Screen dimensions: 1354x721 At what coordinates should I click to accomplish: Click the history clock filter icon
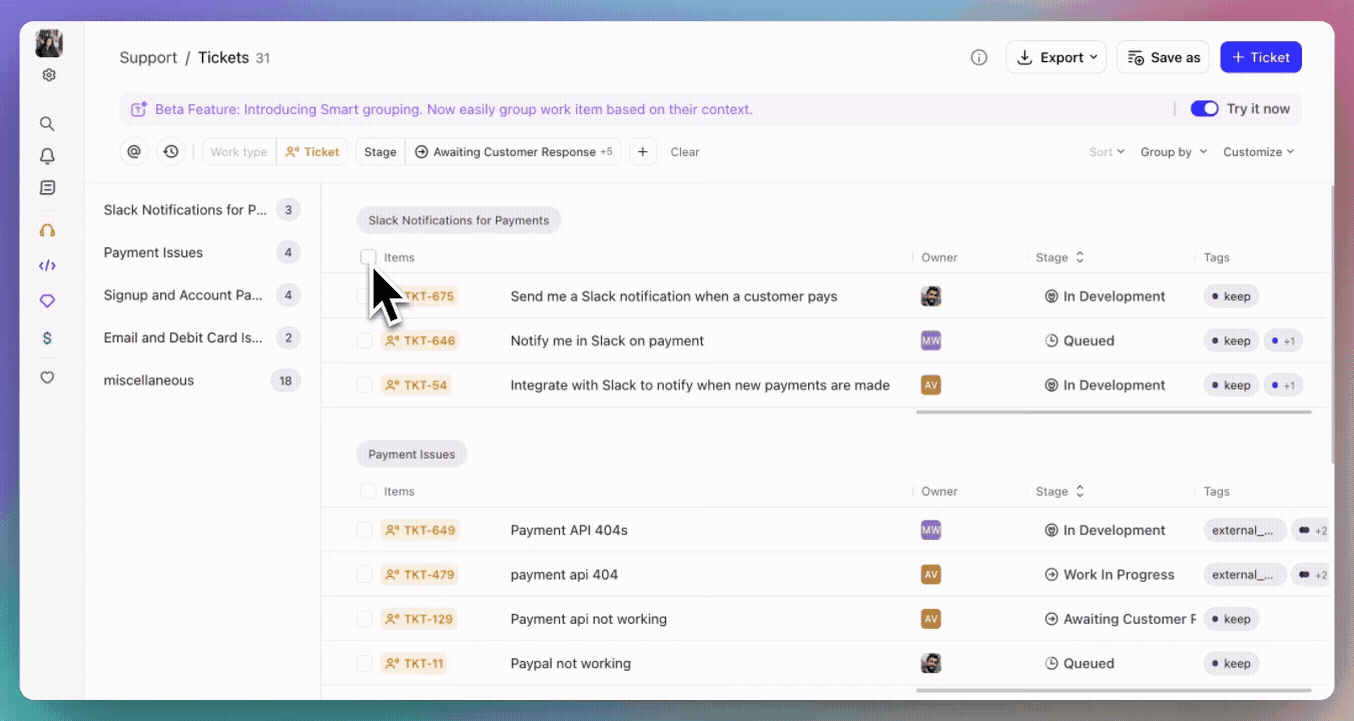pos(171,152)
